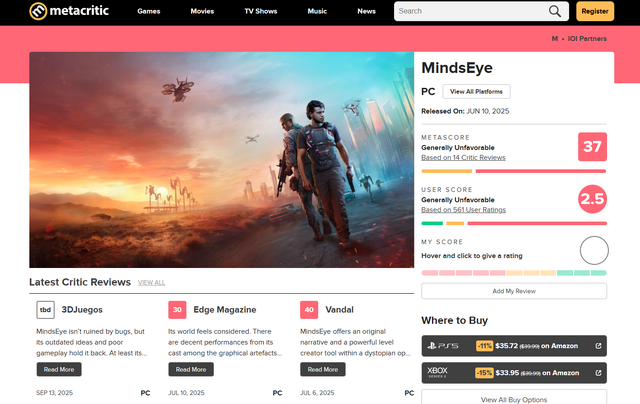The height and width of the screenshot is (404, 640).
Task: Click the Metacritic logo icon
Action: point(37,12)
